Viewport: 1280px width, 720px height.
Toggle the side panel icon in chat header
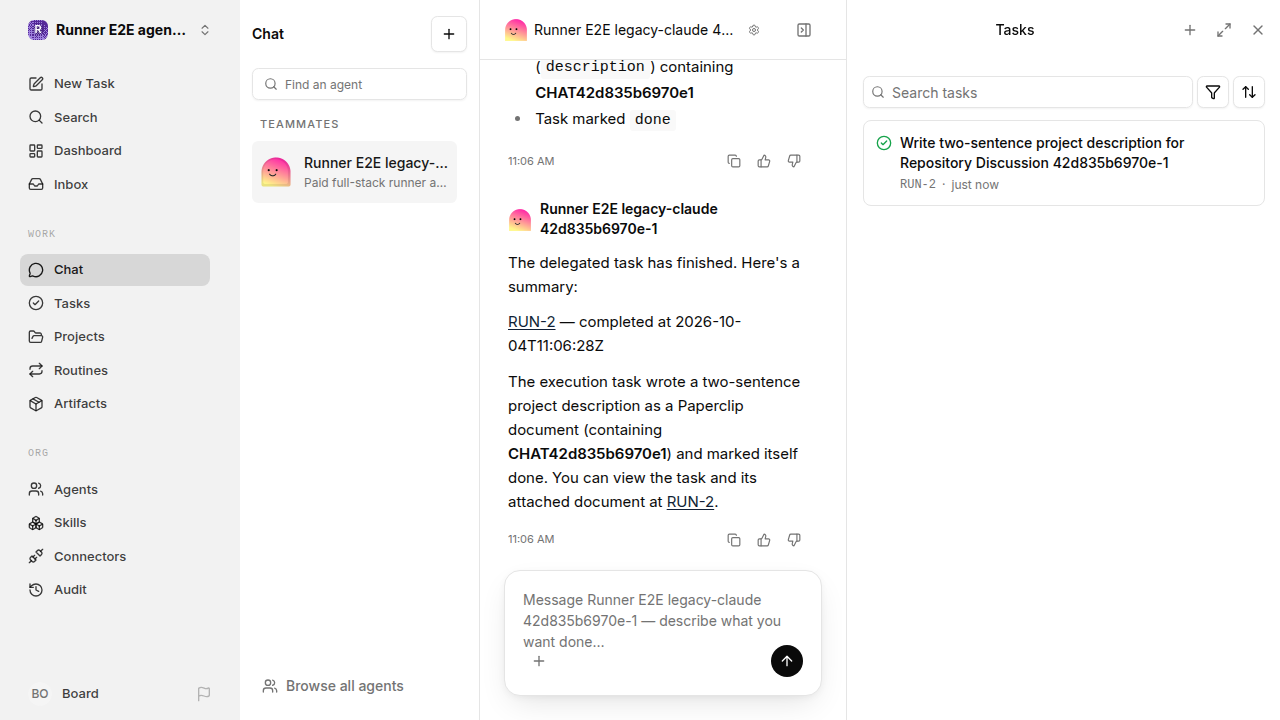[804, 30]
